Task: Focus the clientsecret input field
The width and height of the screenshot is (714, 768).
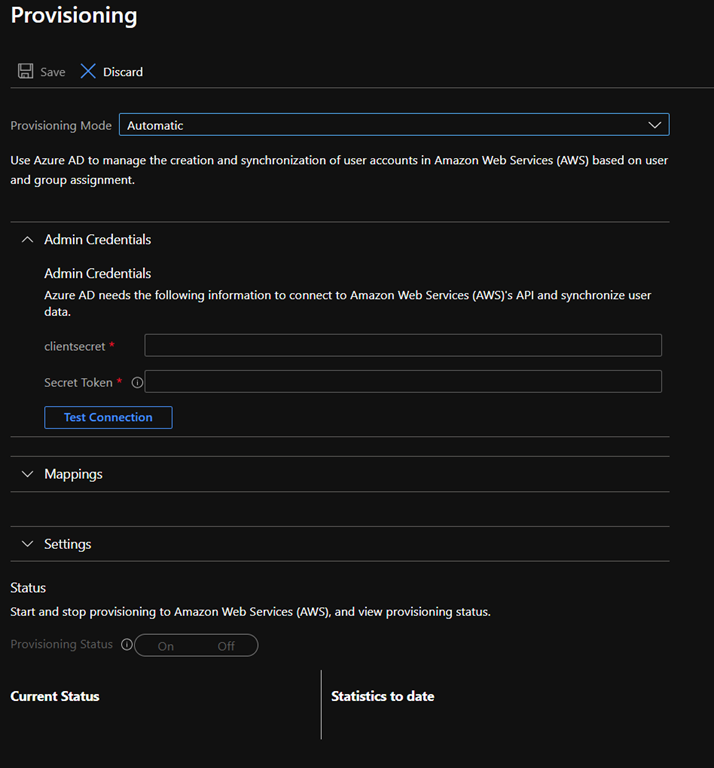Action: point(403,346)
